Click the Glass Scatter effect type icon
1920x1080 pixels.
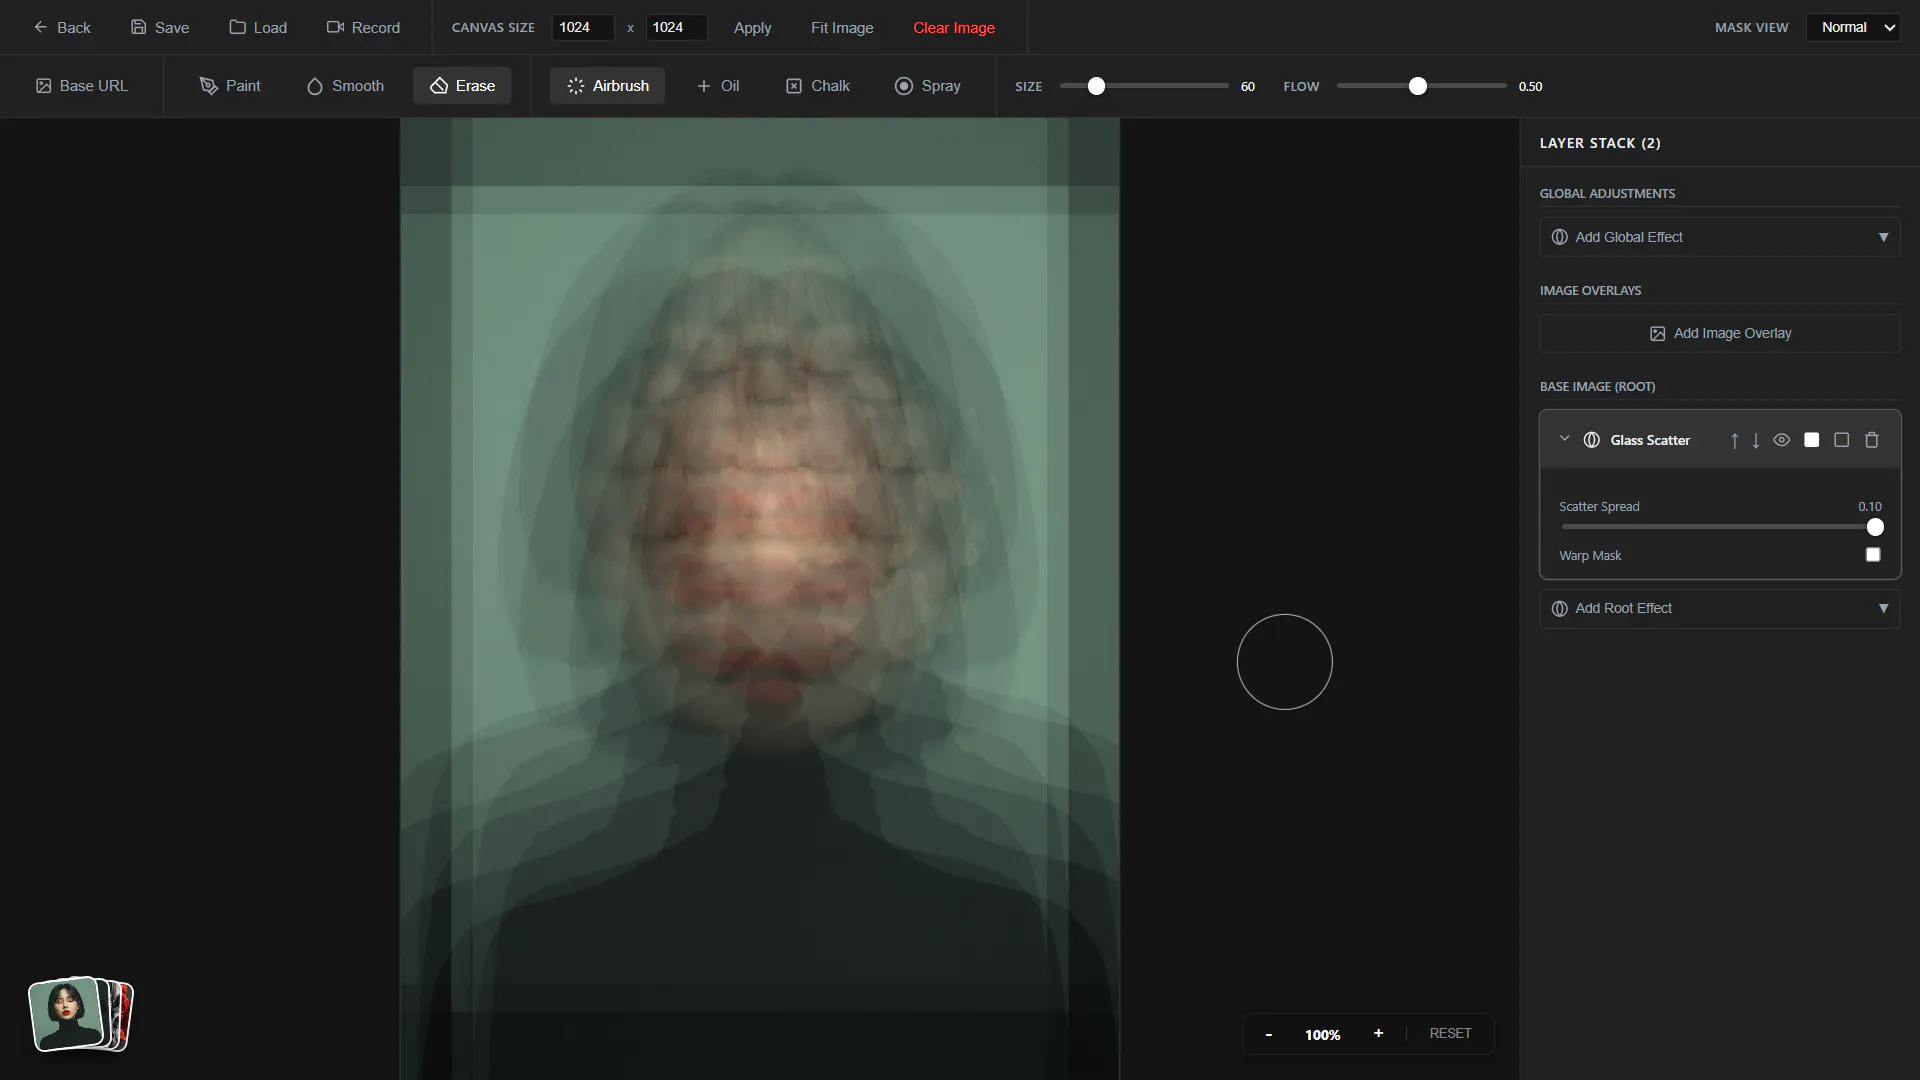(x=1592, y=440)
